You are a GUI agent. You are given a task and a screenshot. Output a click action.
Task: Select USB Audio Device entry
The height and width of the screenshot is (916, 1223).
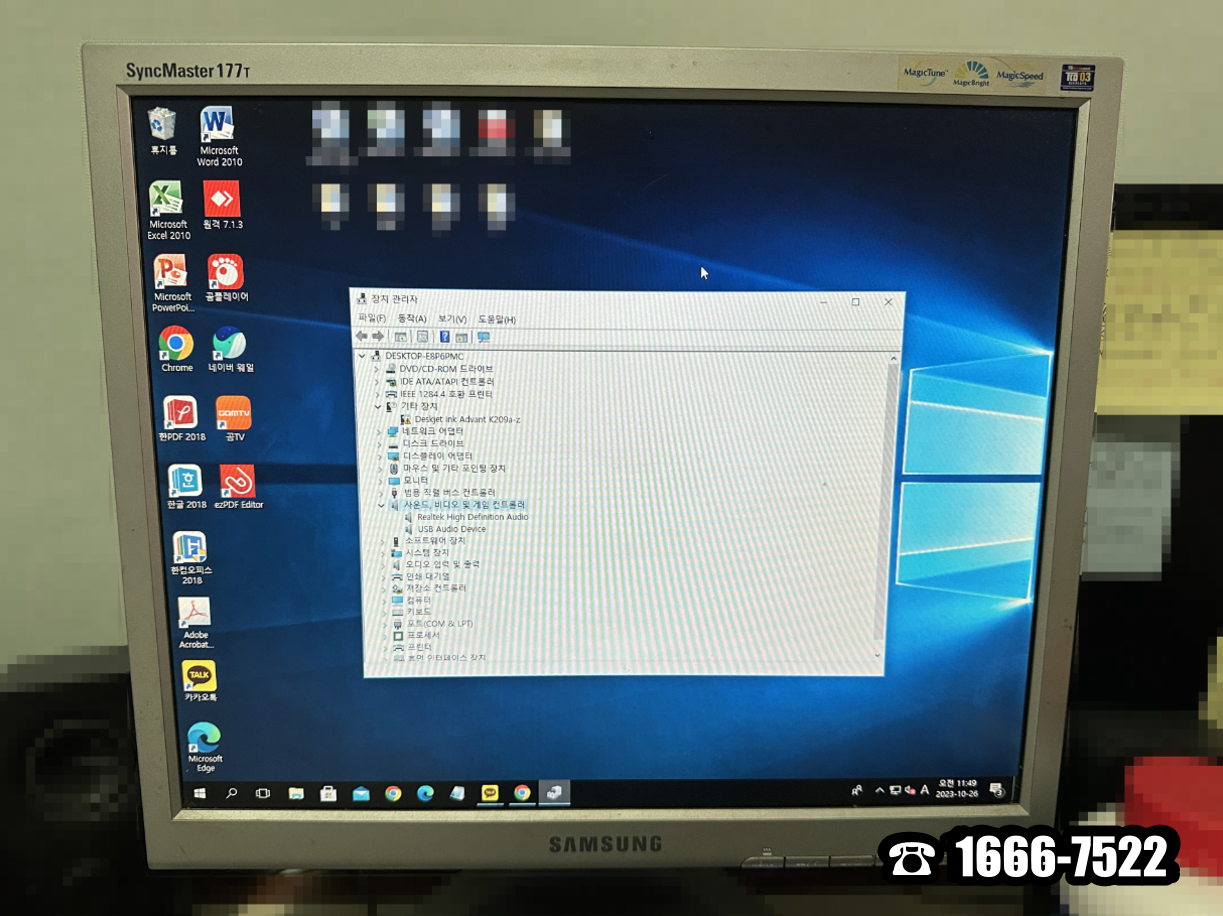pyautogui.click(x=445, y=529)
